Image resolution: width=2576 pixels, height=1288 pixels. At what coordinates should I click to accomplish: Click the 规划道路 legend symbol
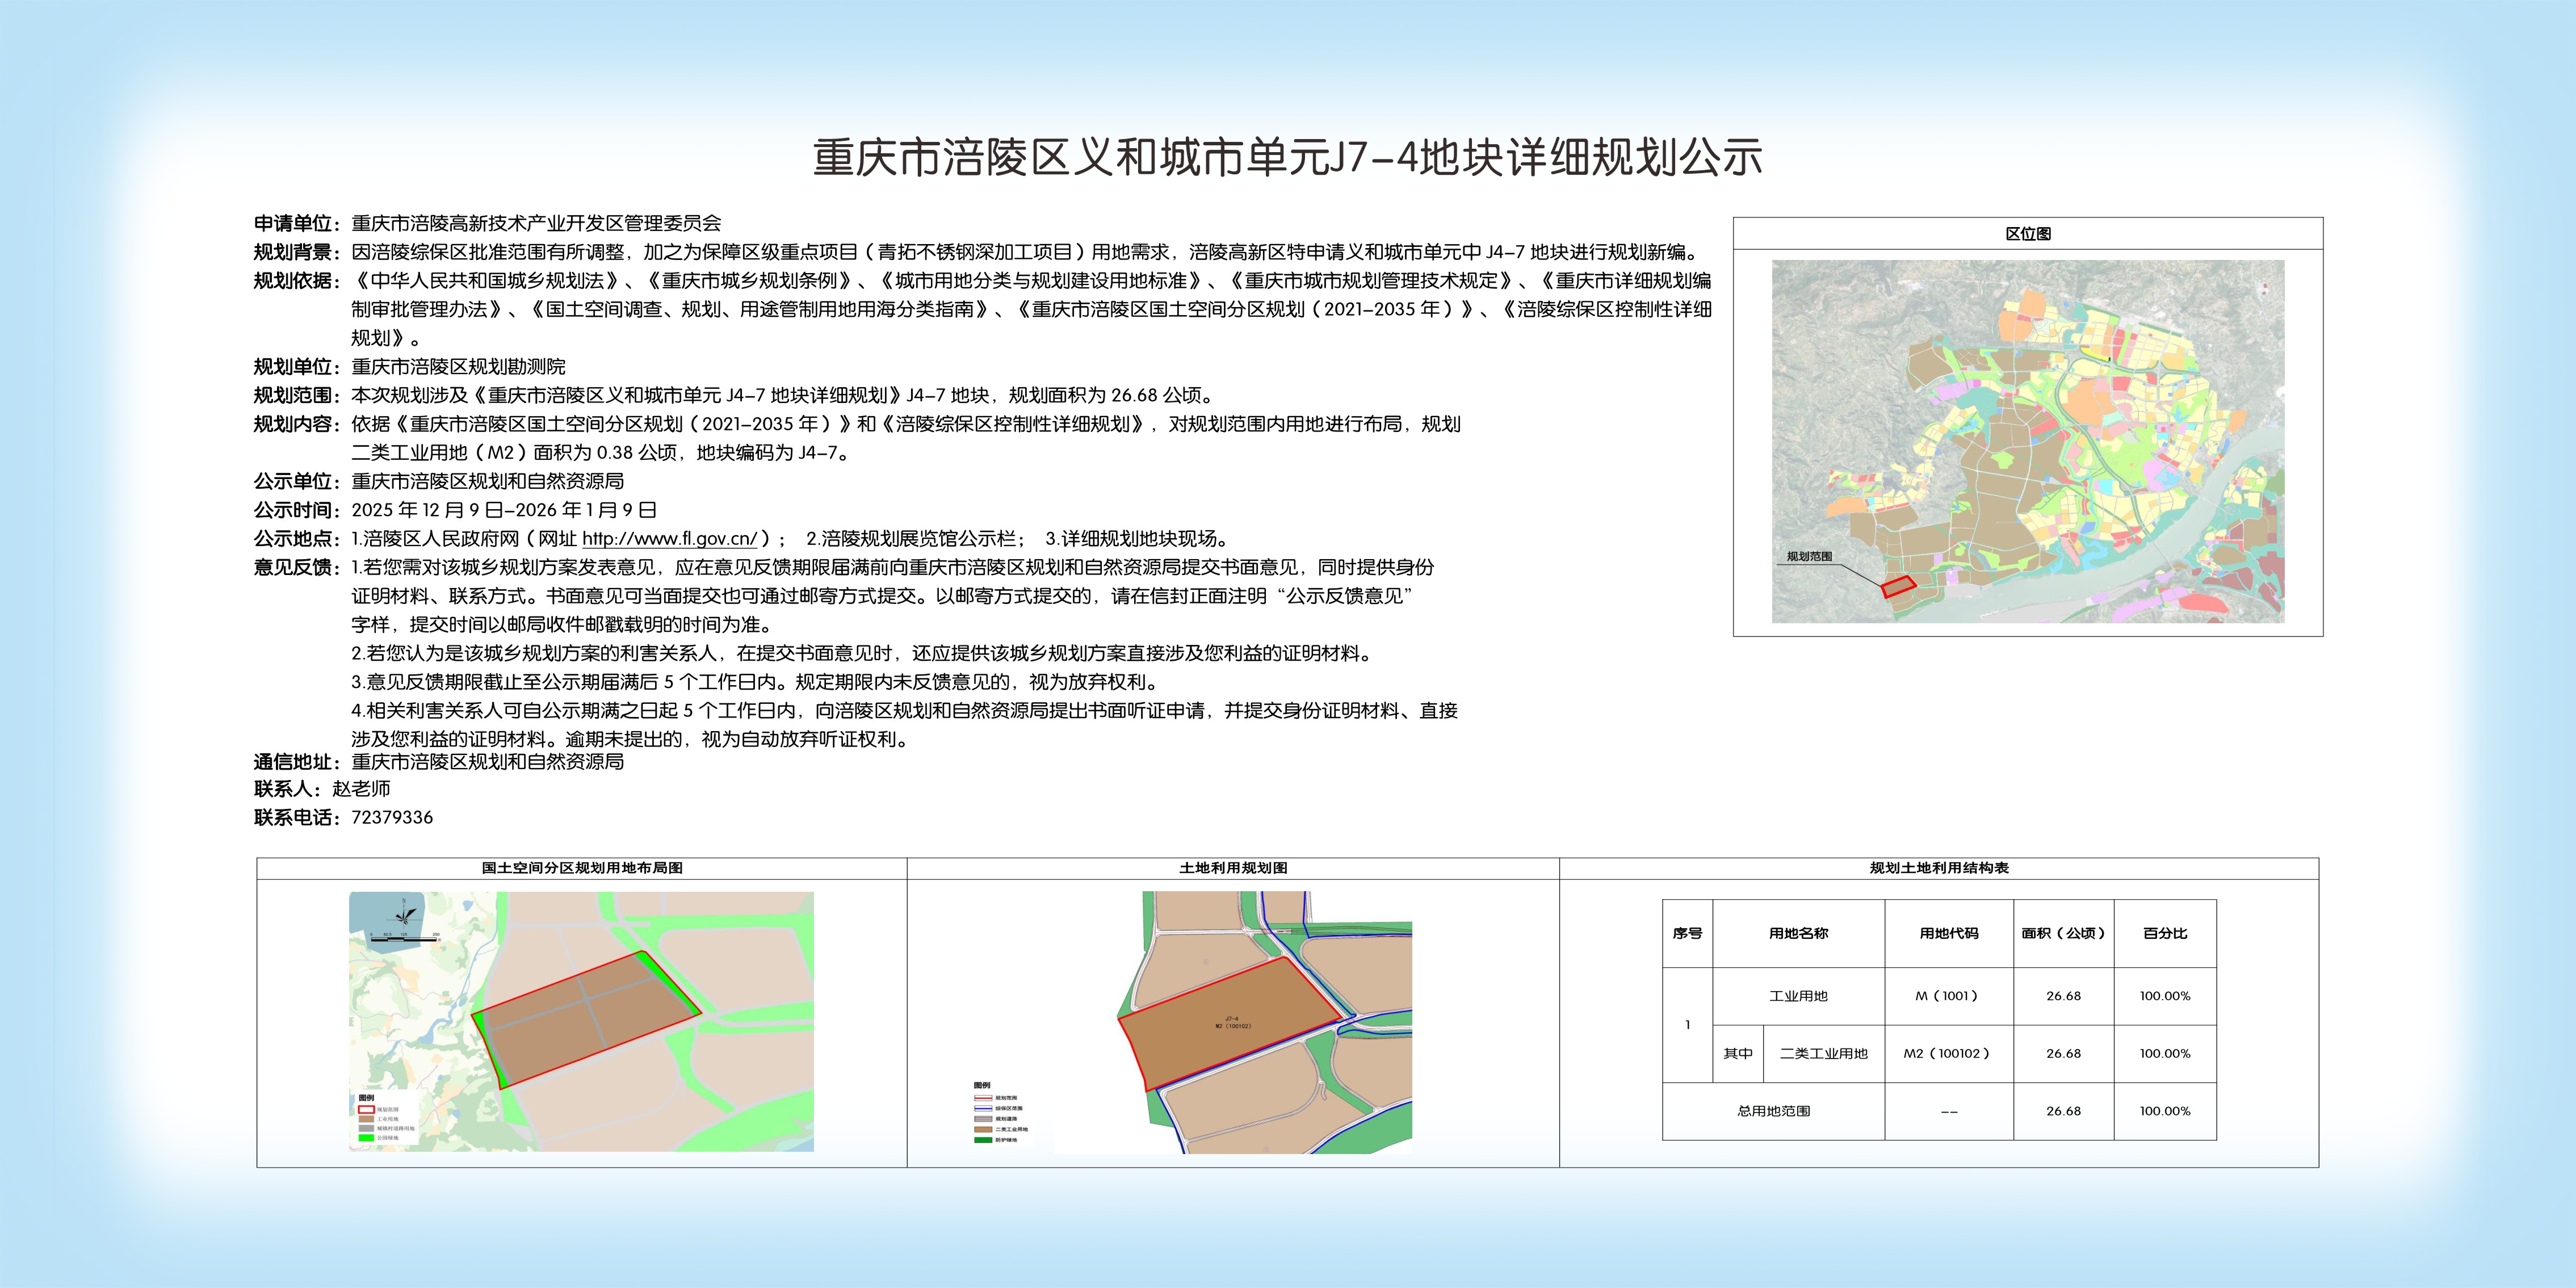pos(983,1119)
